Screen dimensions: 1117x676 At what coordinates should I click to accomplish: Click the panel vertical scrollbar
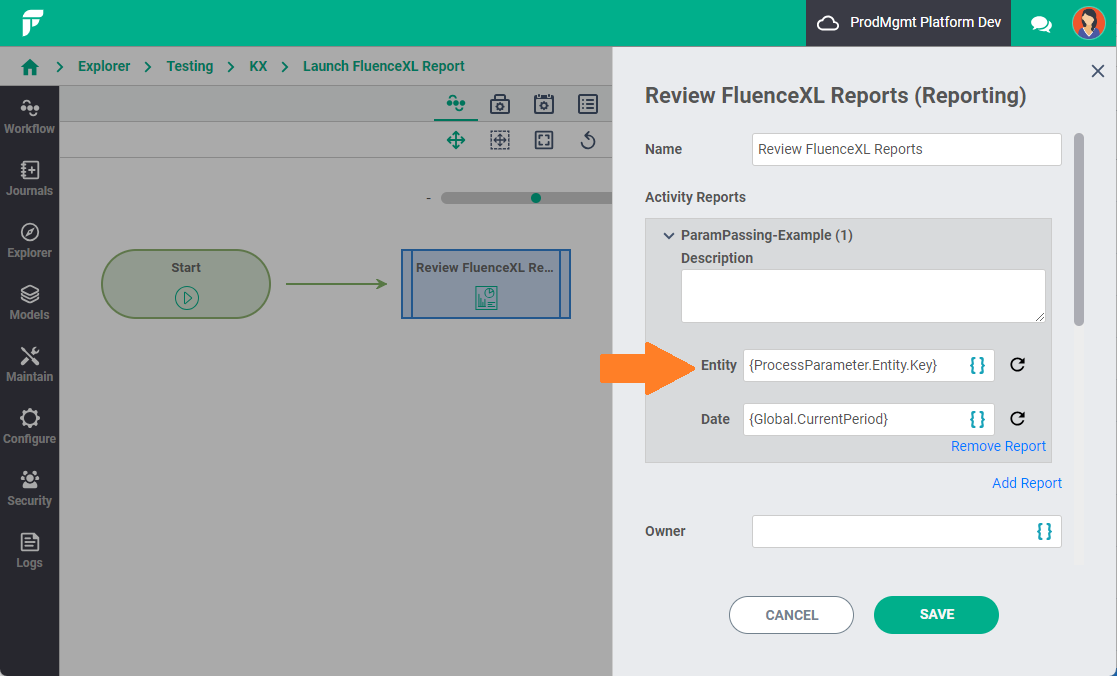click(1079, 229)
